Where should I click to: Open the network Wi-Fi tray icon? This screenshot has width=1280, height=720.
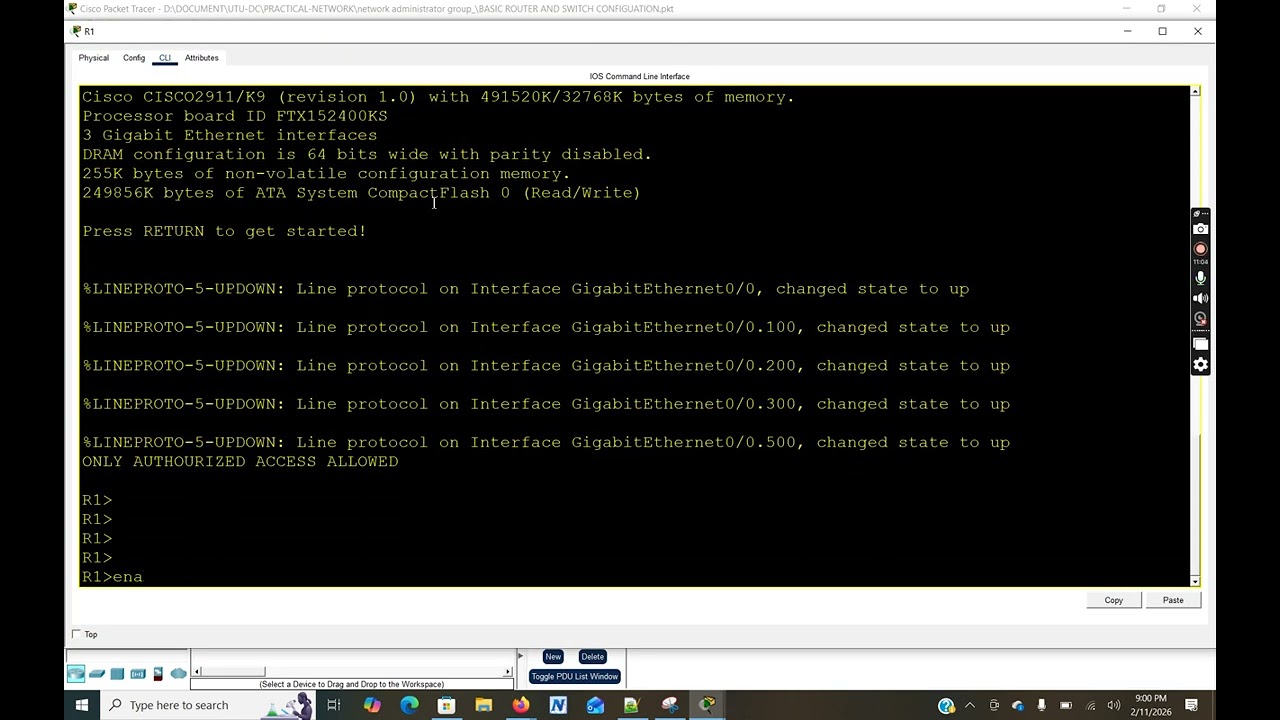[1091, 706]
